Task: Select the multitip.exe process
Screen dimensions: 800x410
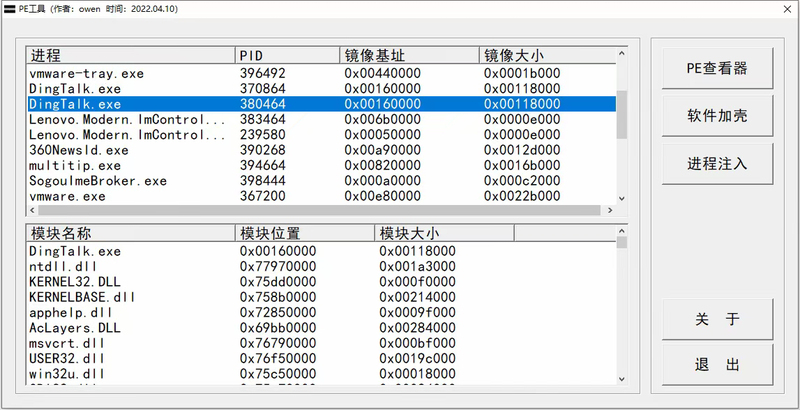Action: coord(321,165)
